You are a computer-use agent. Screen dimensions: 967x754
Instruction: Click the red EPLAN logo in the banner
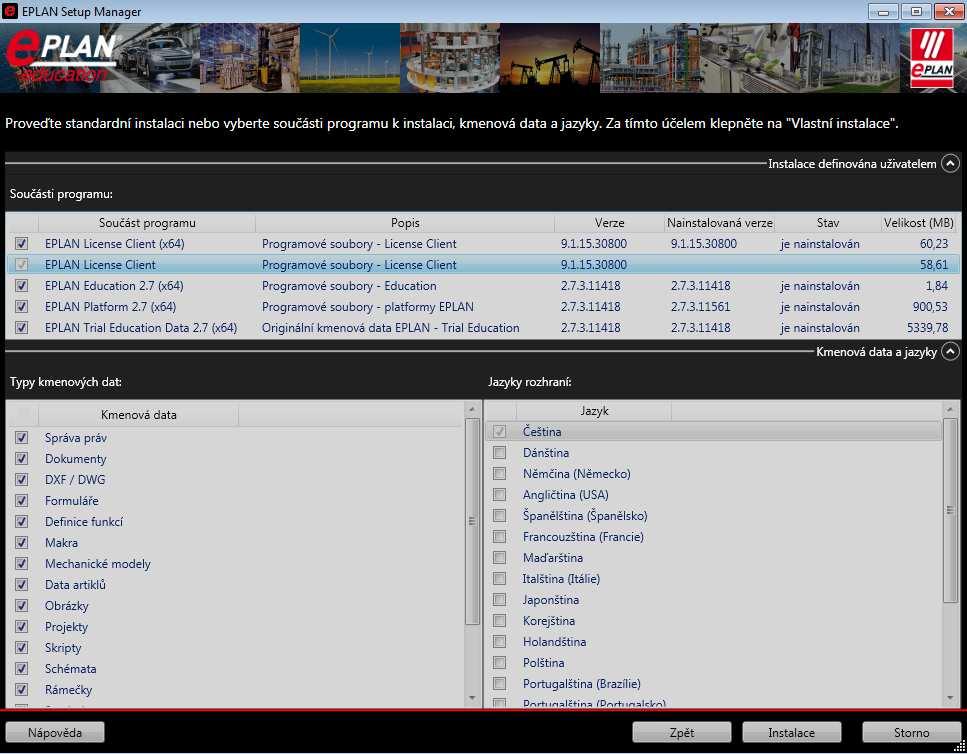pyautogui.click(x=931, y=59)
